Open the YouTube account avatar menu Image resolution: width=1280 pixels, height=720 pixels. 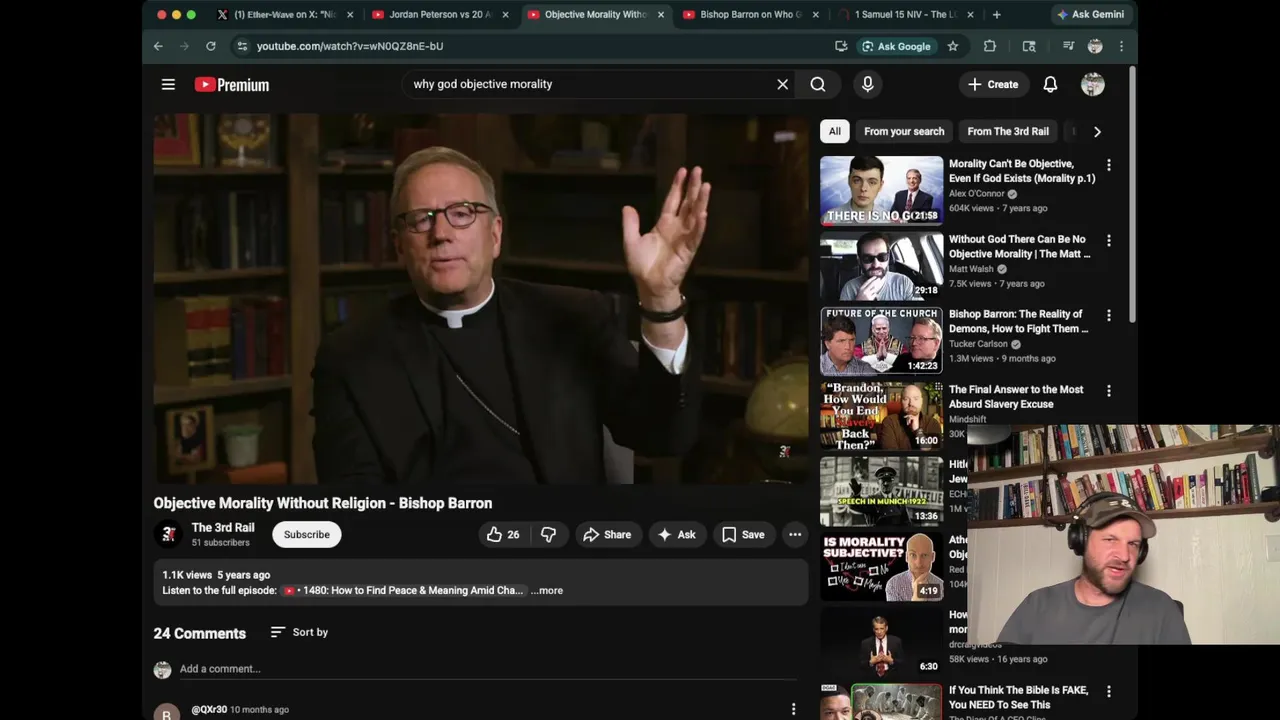coord(1092,84)
